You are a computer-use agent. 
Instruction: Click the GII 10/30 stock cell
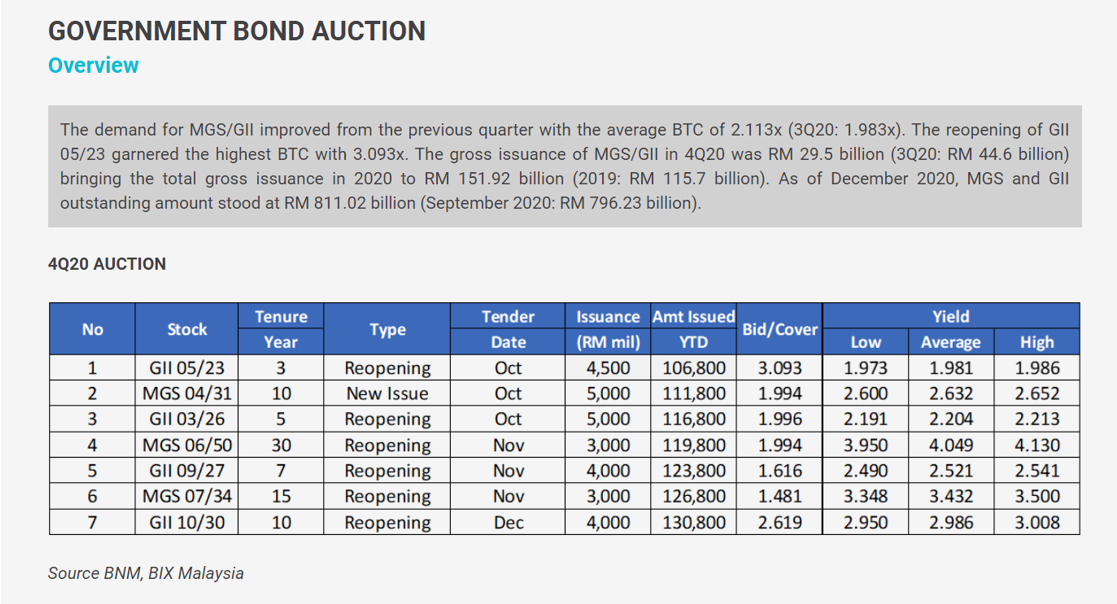[x=187, y=522]
